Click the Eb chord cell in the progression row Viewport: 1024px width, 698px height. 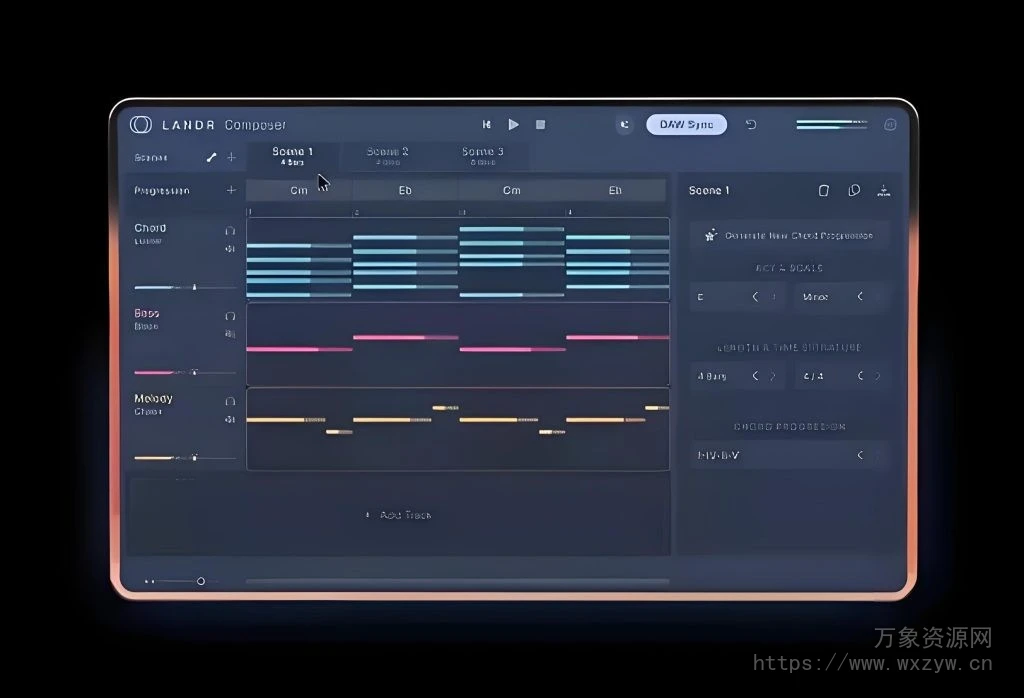click(x=404, y=190)
